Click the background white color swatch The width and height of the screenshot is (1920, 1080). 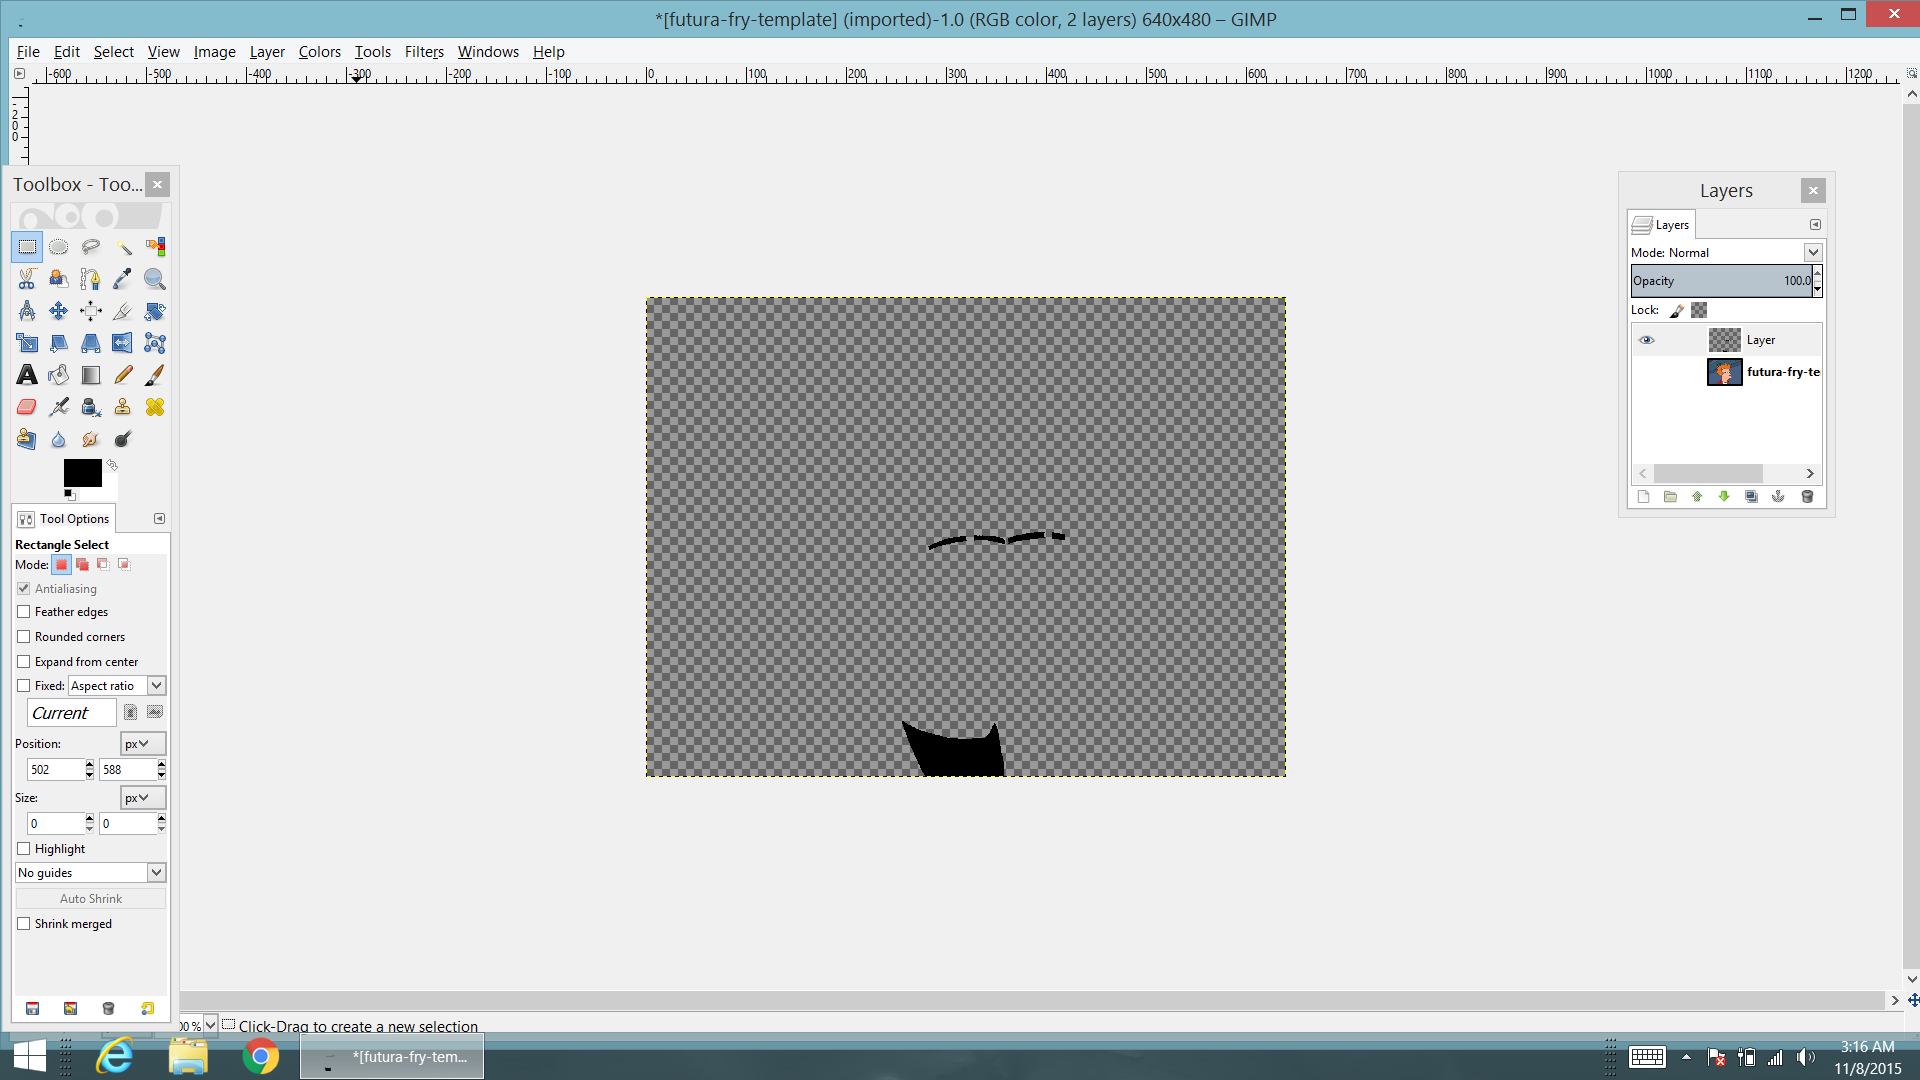pos(110,492)
